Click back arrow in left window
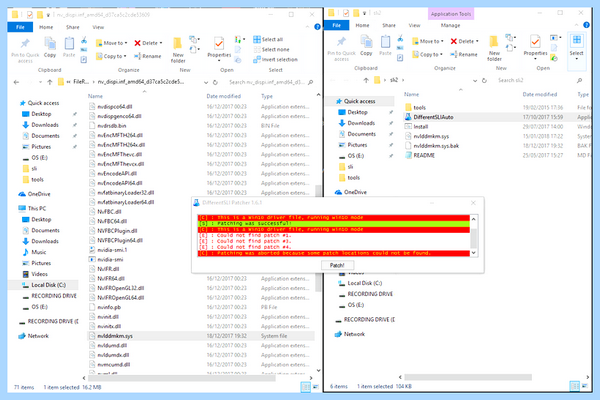Screen dimensions: 600x400 (x=16, y=82)
